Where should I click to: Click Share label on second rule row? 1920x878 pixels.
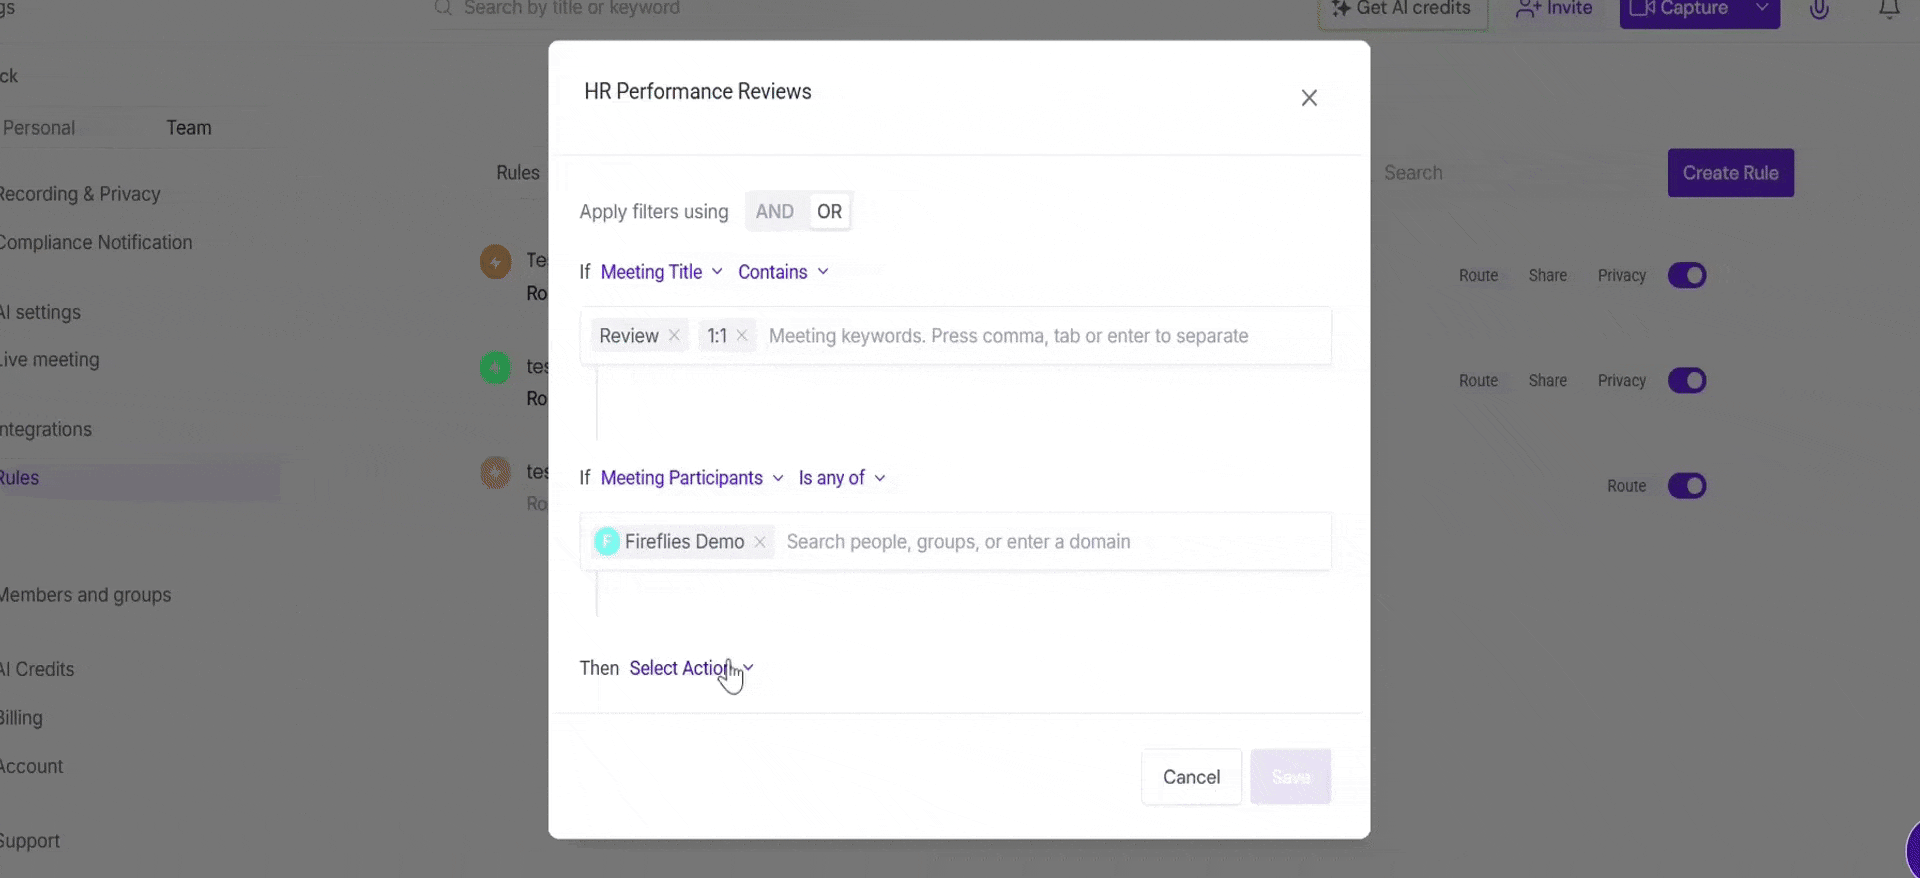click(1547, 381)
